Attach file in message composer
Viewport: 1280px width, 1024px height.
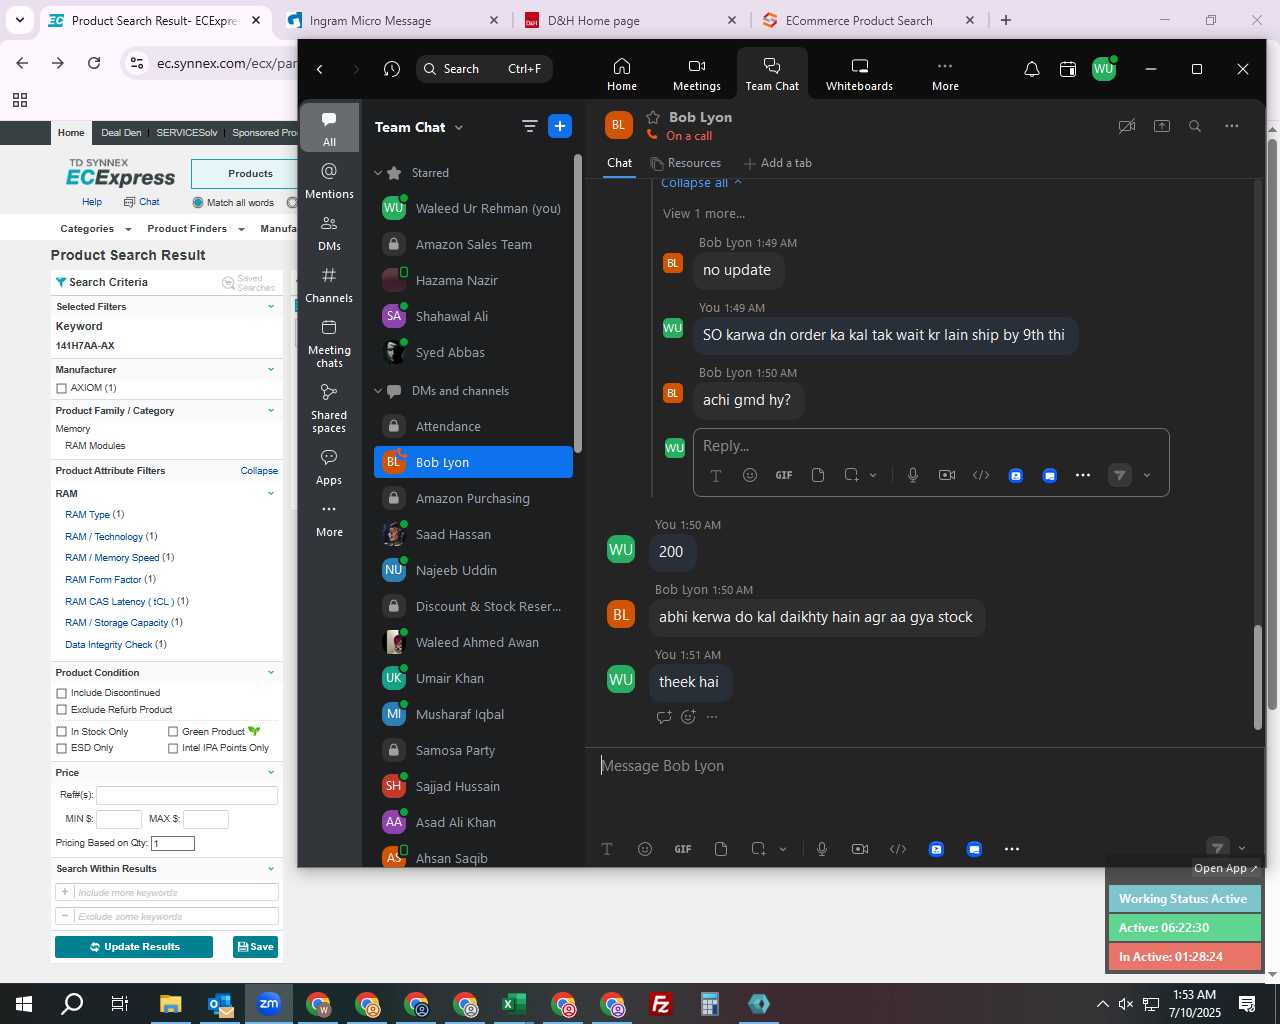tap(721, 849)
